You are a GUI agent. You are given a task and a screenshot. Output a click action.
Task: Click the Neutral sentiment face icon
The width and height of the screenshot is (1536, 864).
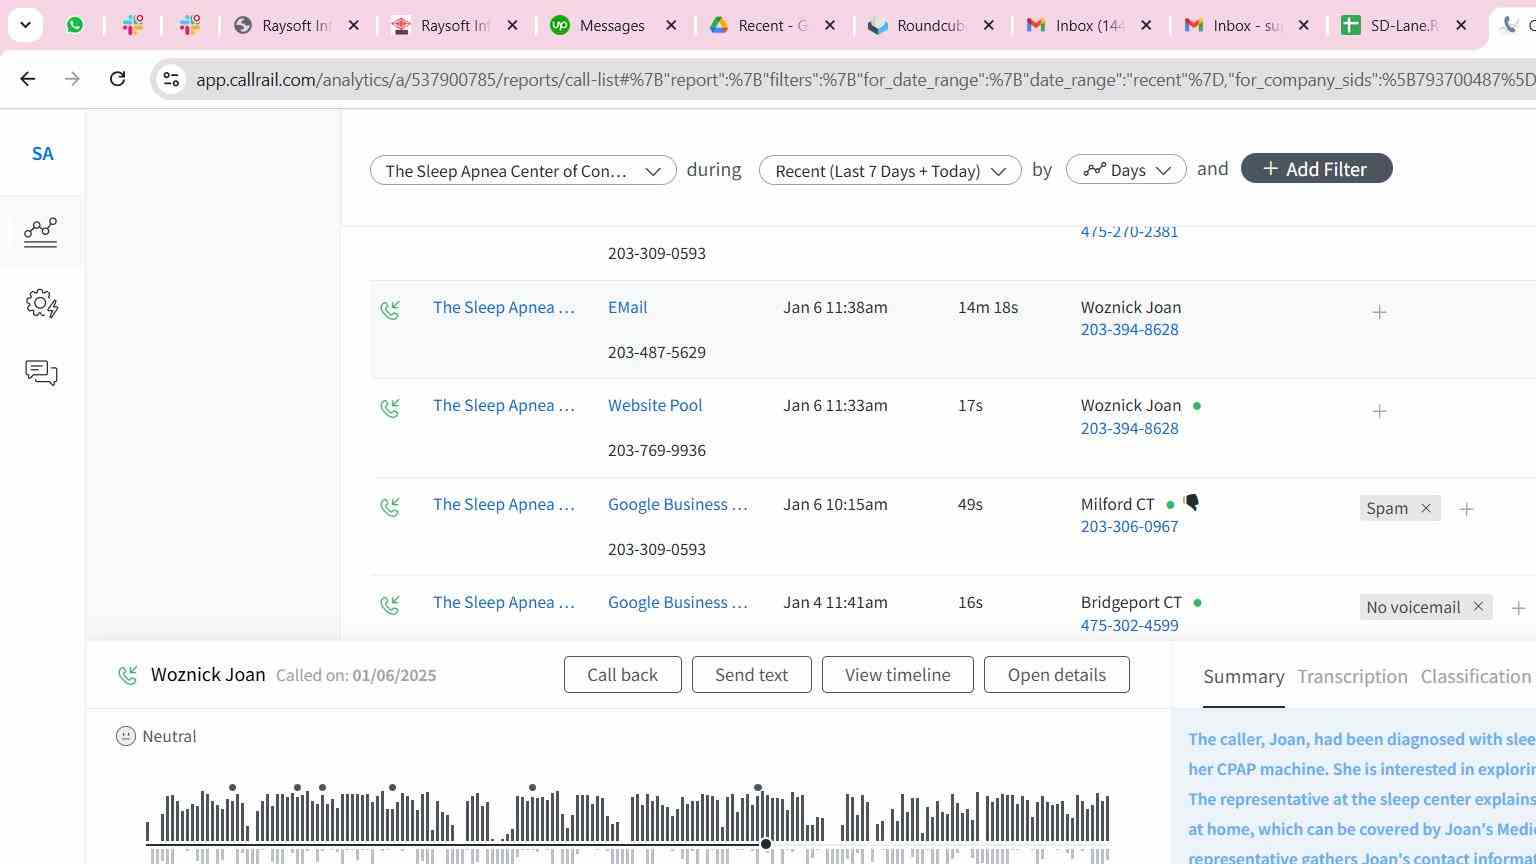(126, 736)
